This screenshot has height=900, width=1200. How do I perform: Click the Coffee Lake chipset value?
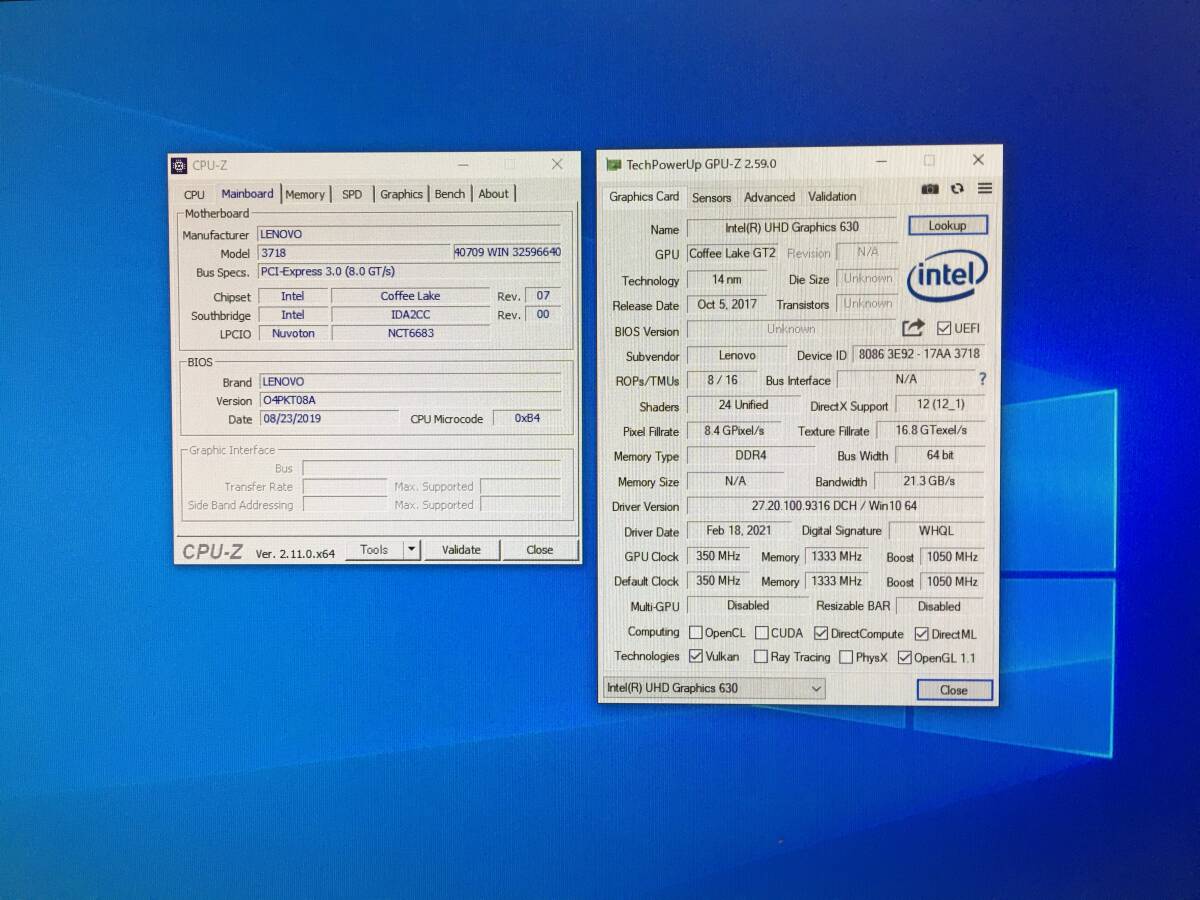click(410, 296)
